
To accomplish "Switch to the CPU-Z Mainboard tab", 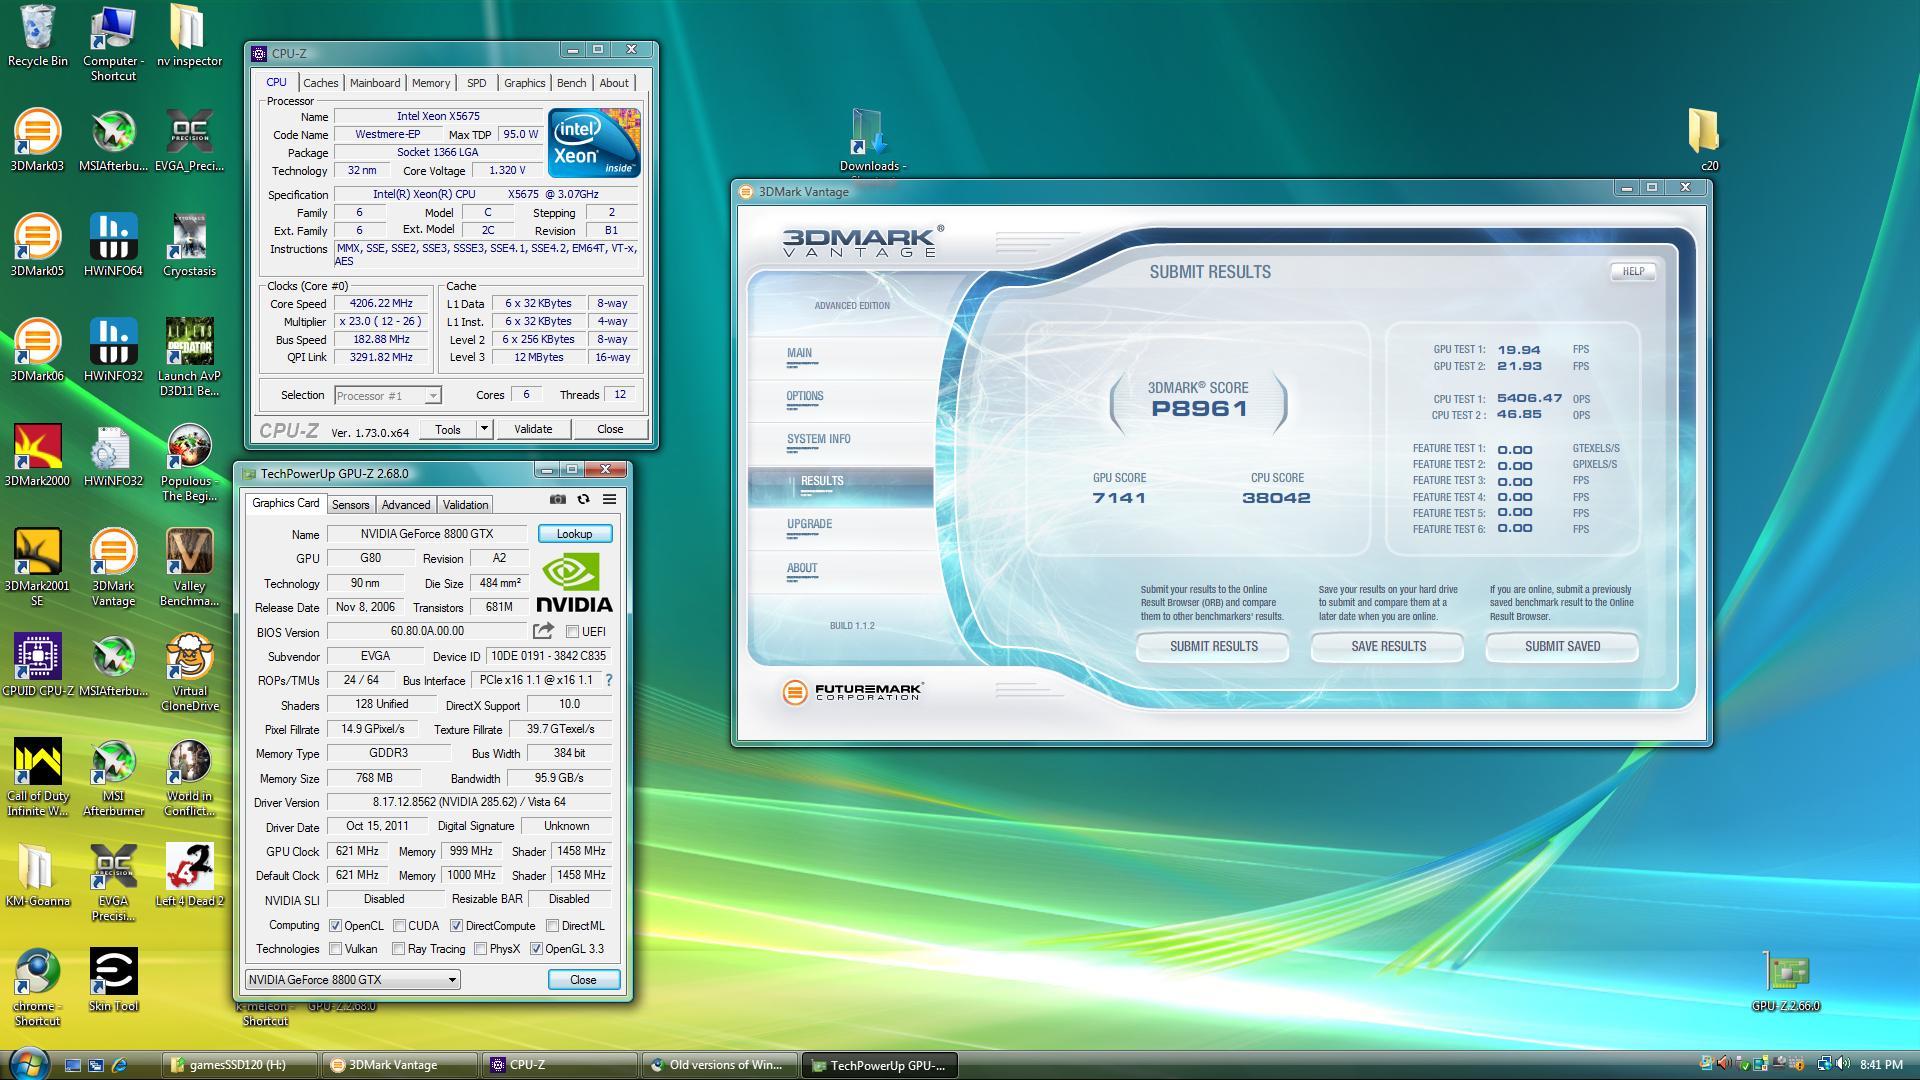I will coord(375,83).
